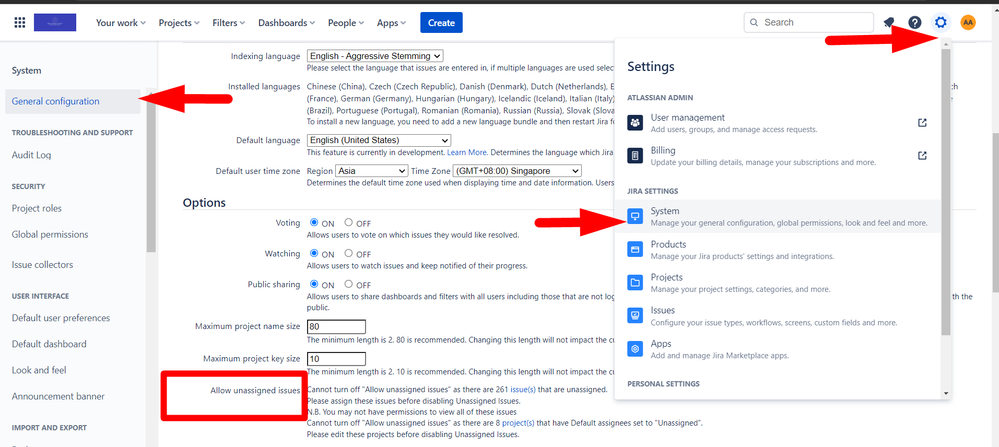Open Billing external link icon
Viewport: 999px width, 447px height.
[922, 156]
